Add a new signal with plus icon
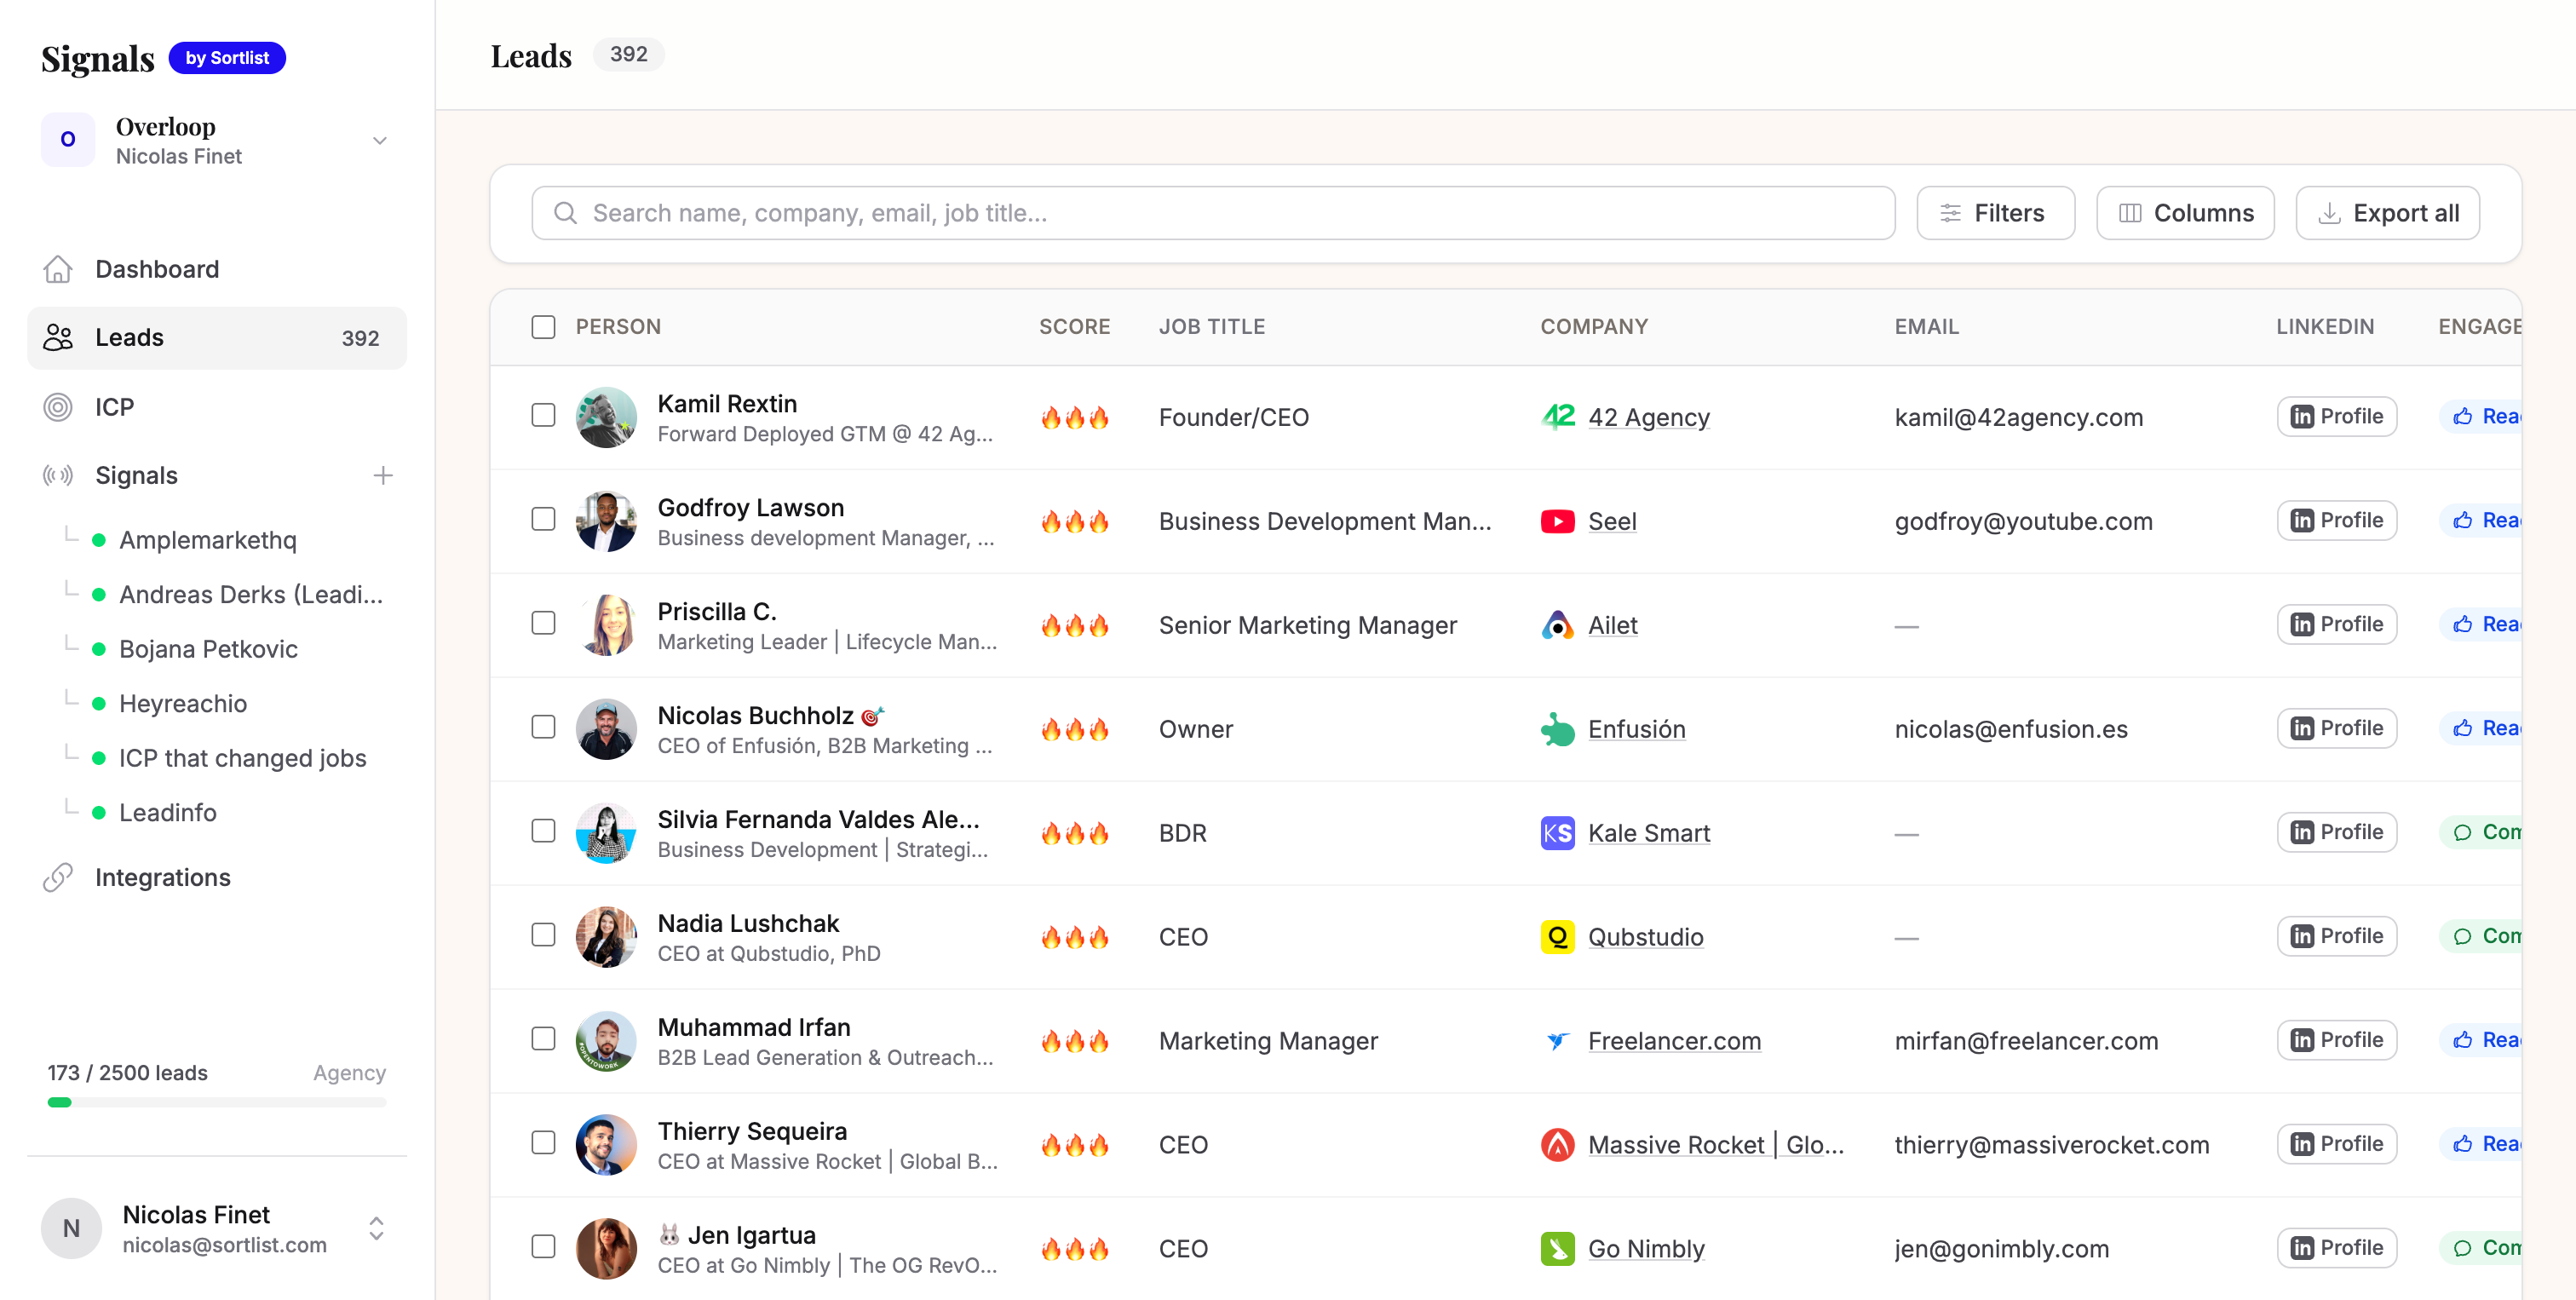 tap(383, 475)
